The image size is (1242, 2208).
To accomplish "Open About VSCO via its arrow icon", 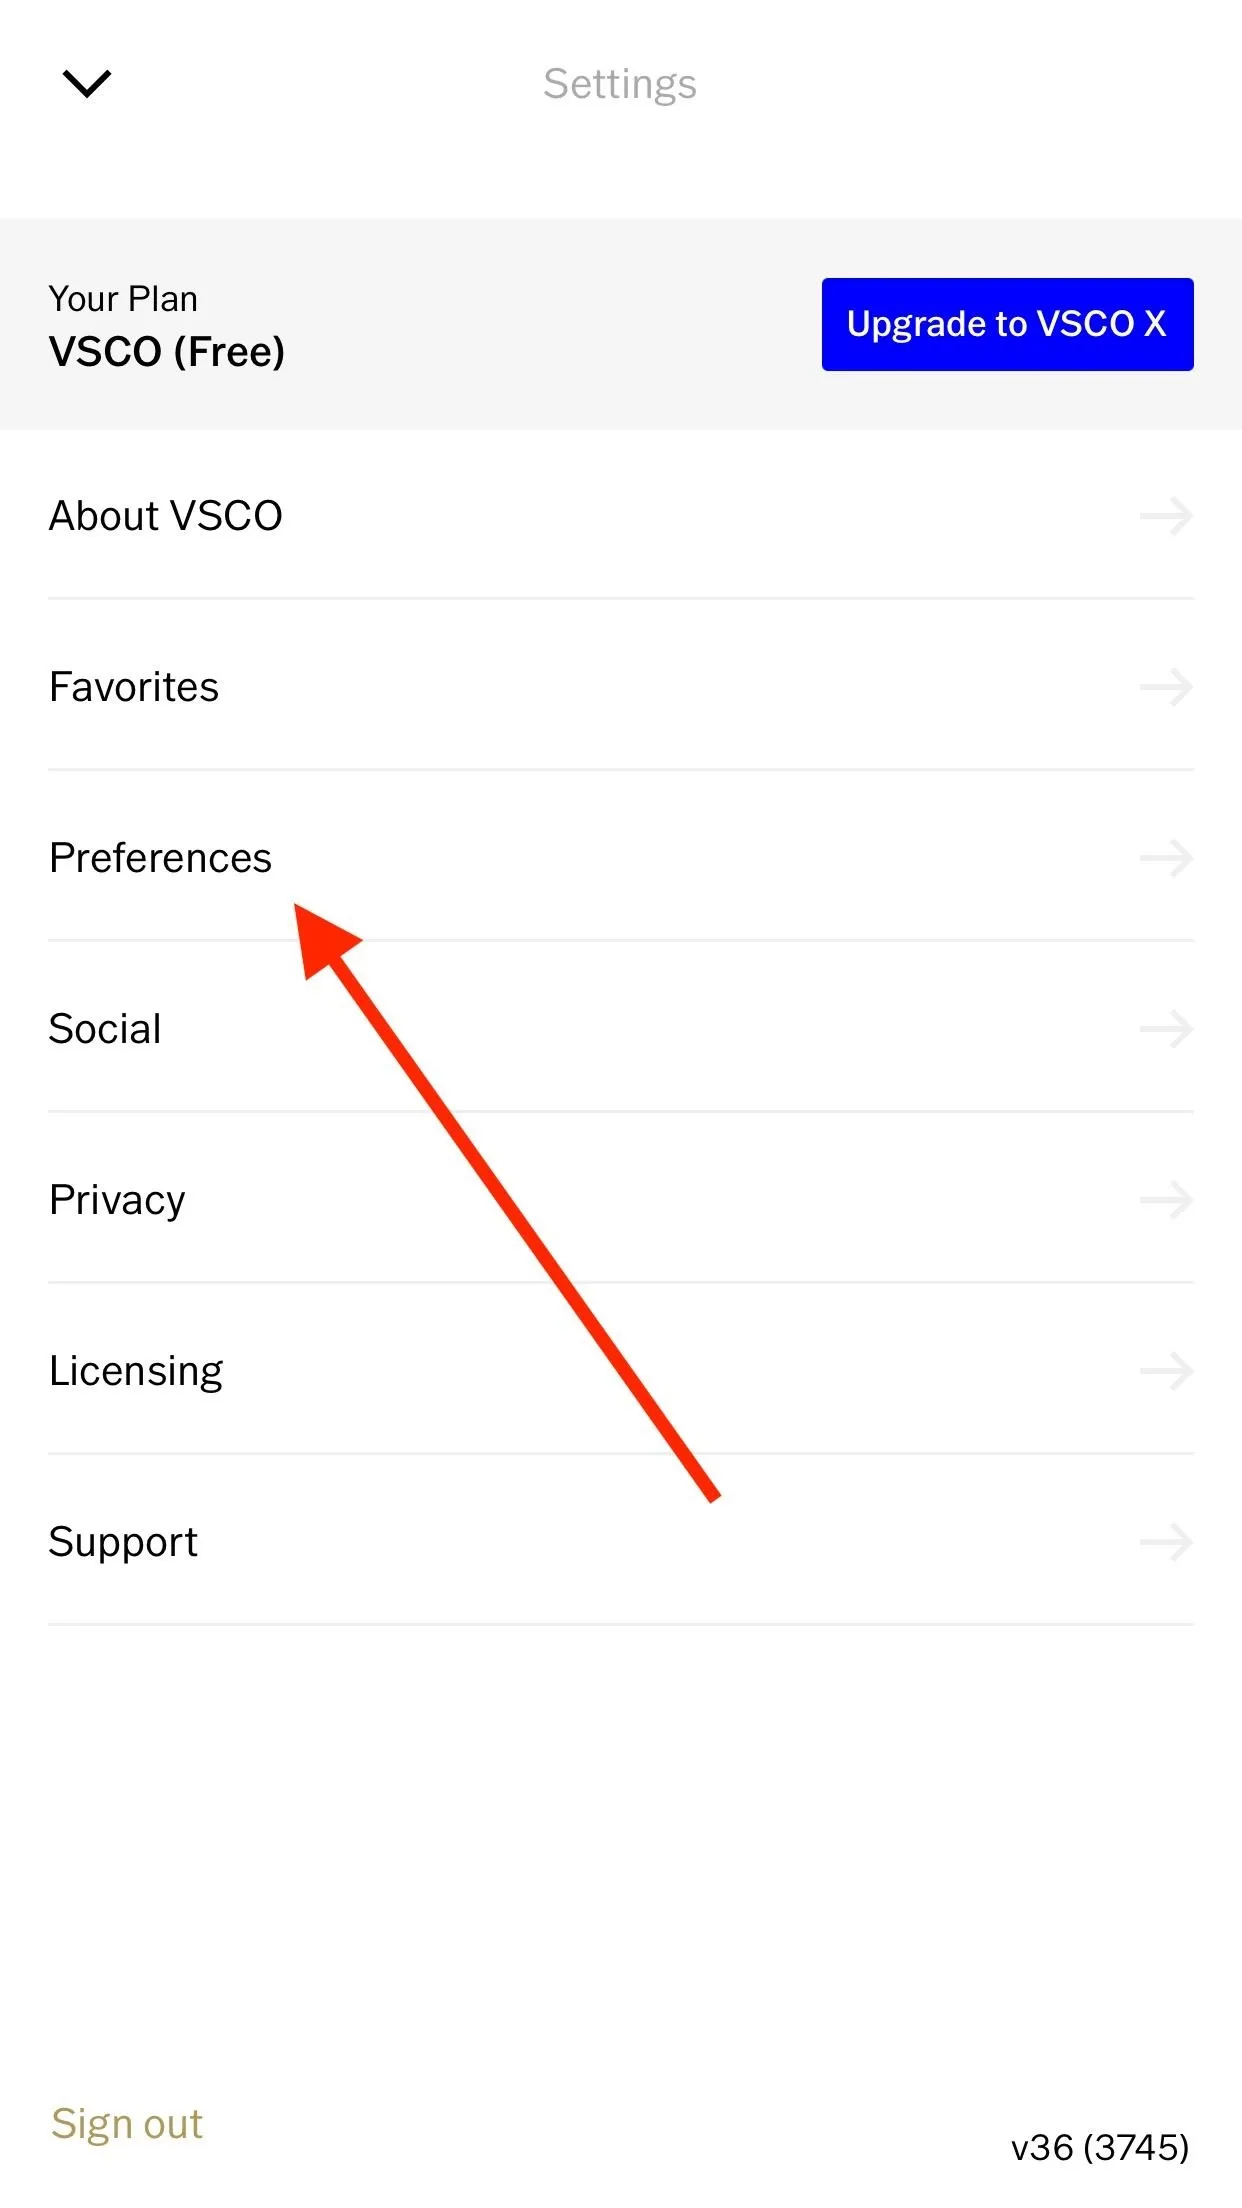I will click(1166, 515).
